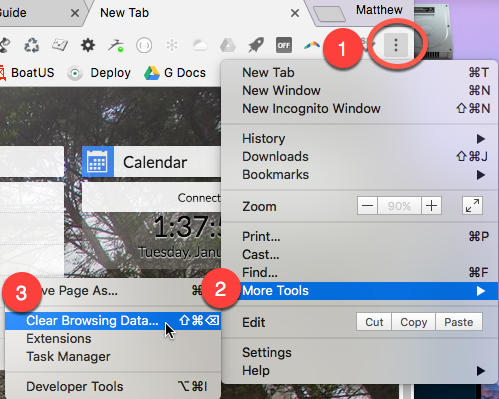Choose Clear Browsing Data... in submenu

[x=113, y=321]
